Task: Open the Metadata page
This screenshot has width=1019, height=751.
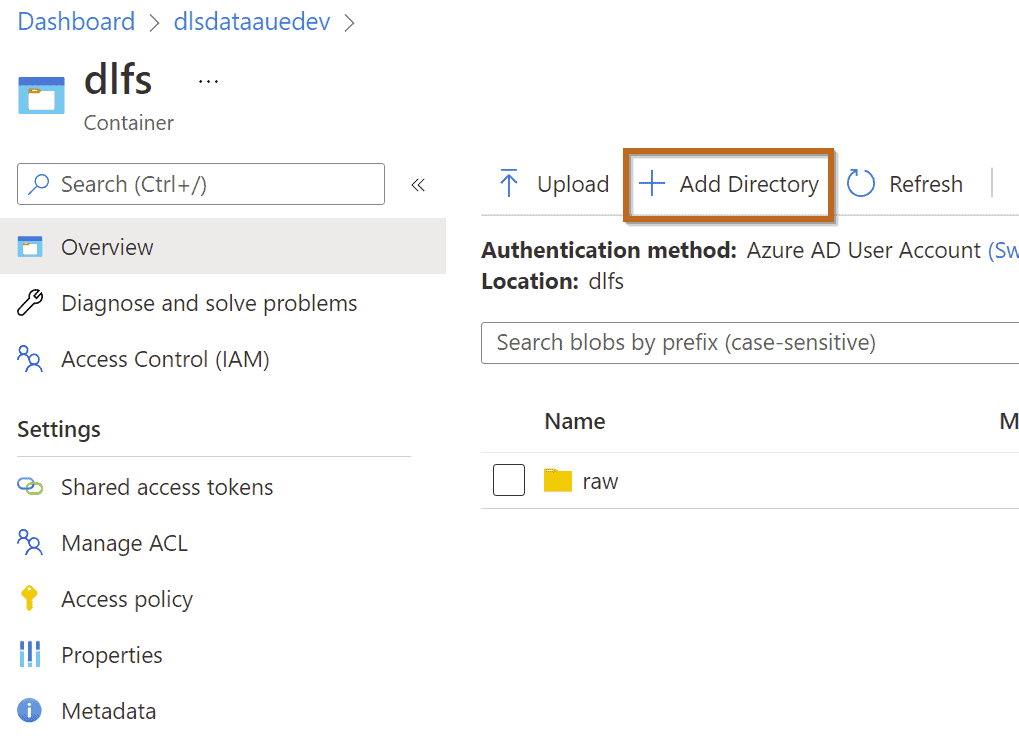Action: pos(109,711)
